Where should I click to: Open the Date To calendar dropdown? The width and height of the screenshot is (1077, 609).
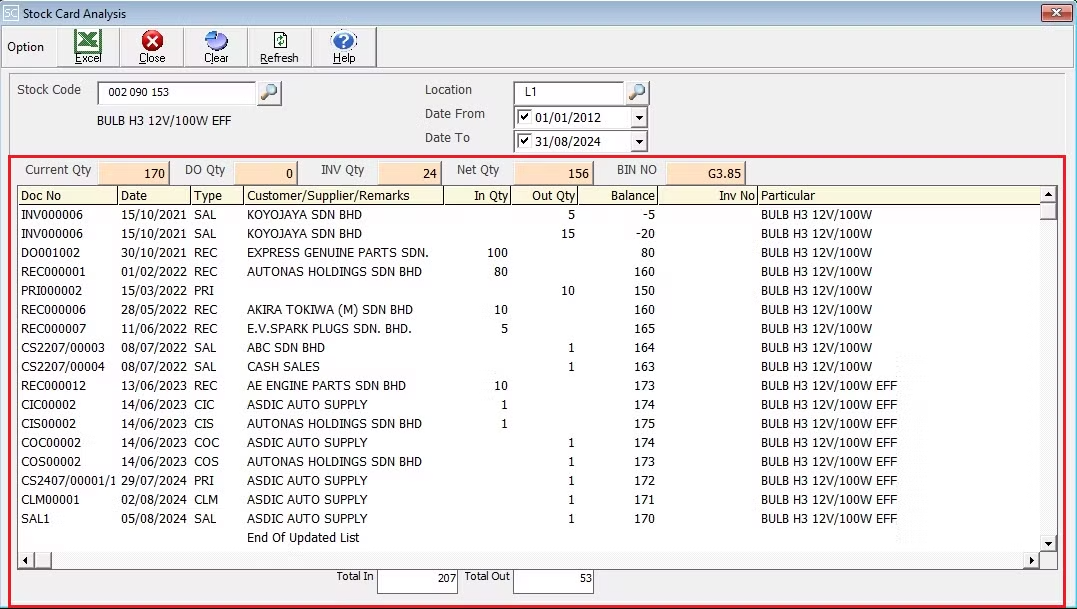(x=639, y=141)
